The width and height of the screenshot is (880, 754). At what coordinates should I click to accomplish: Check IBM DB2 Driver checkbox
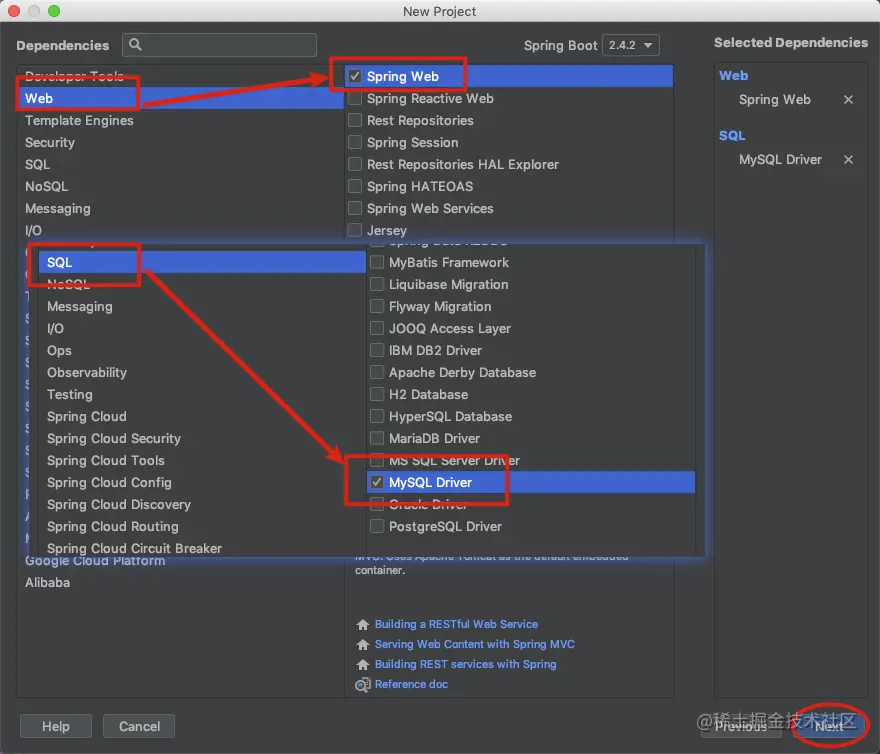[377, 350]
